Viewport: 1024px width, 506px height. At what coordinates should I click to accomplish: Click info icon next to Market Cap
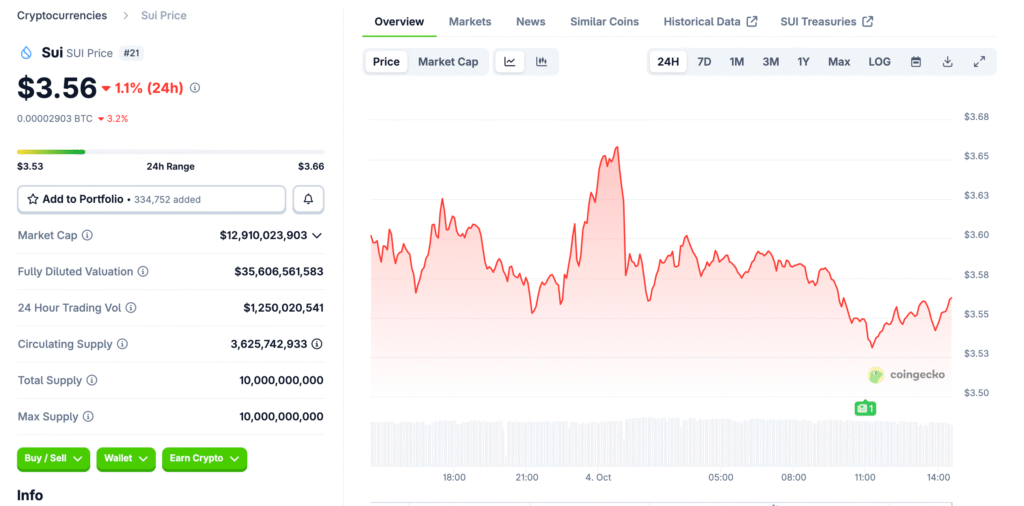(87, 235)
